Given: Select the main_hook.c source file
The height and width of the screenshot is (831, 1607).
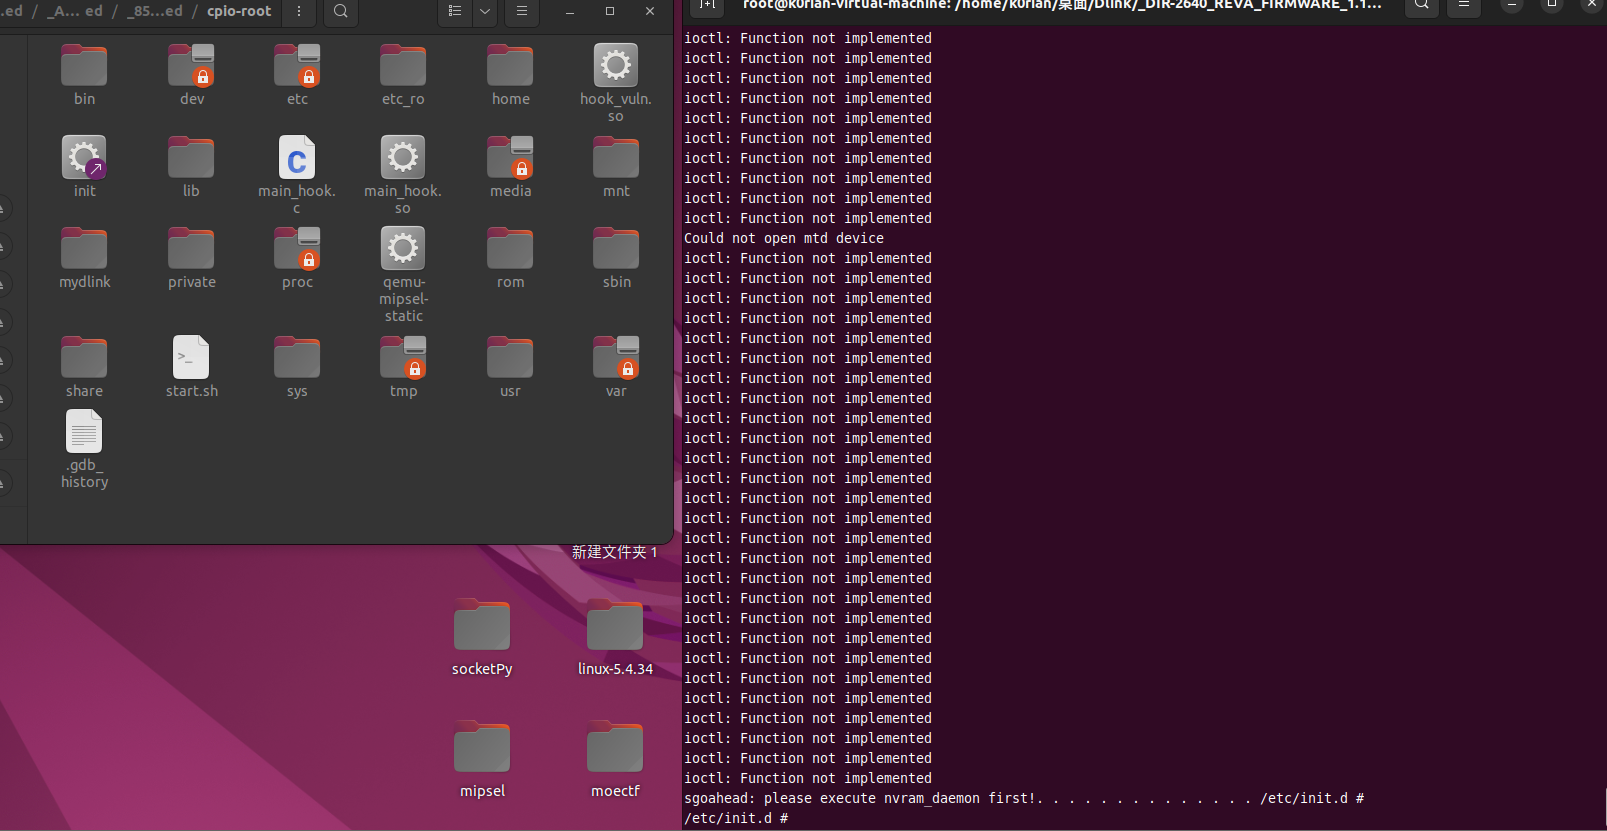Looking at the screenshot, I should (297, 174).
